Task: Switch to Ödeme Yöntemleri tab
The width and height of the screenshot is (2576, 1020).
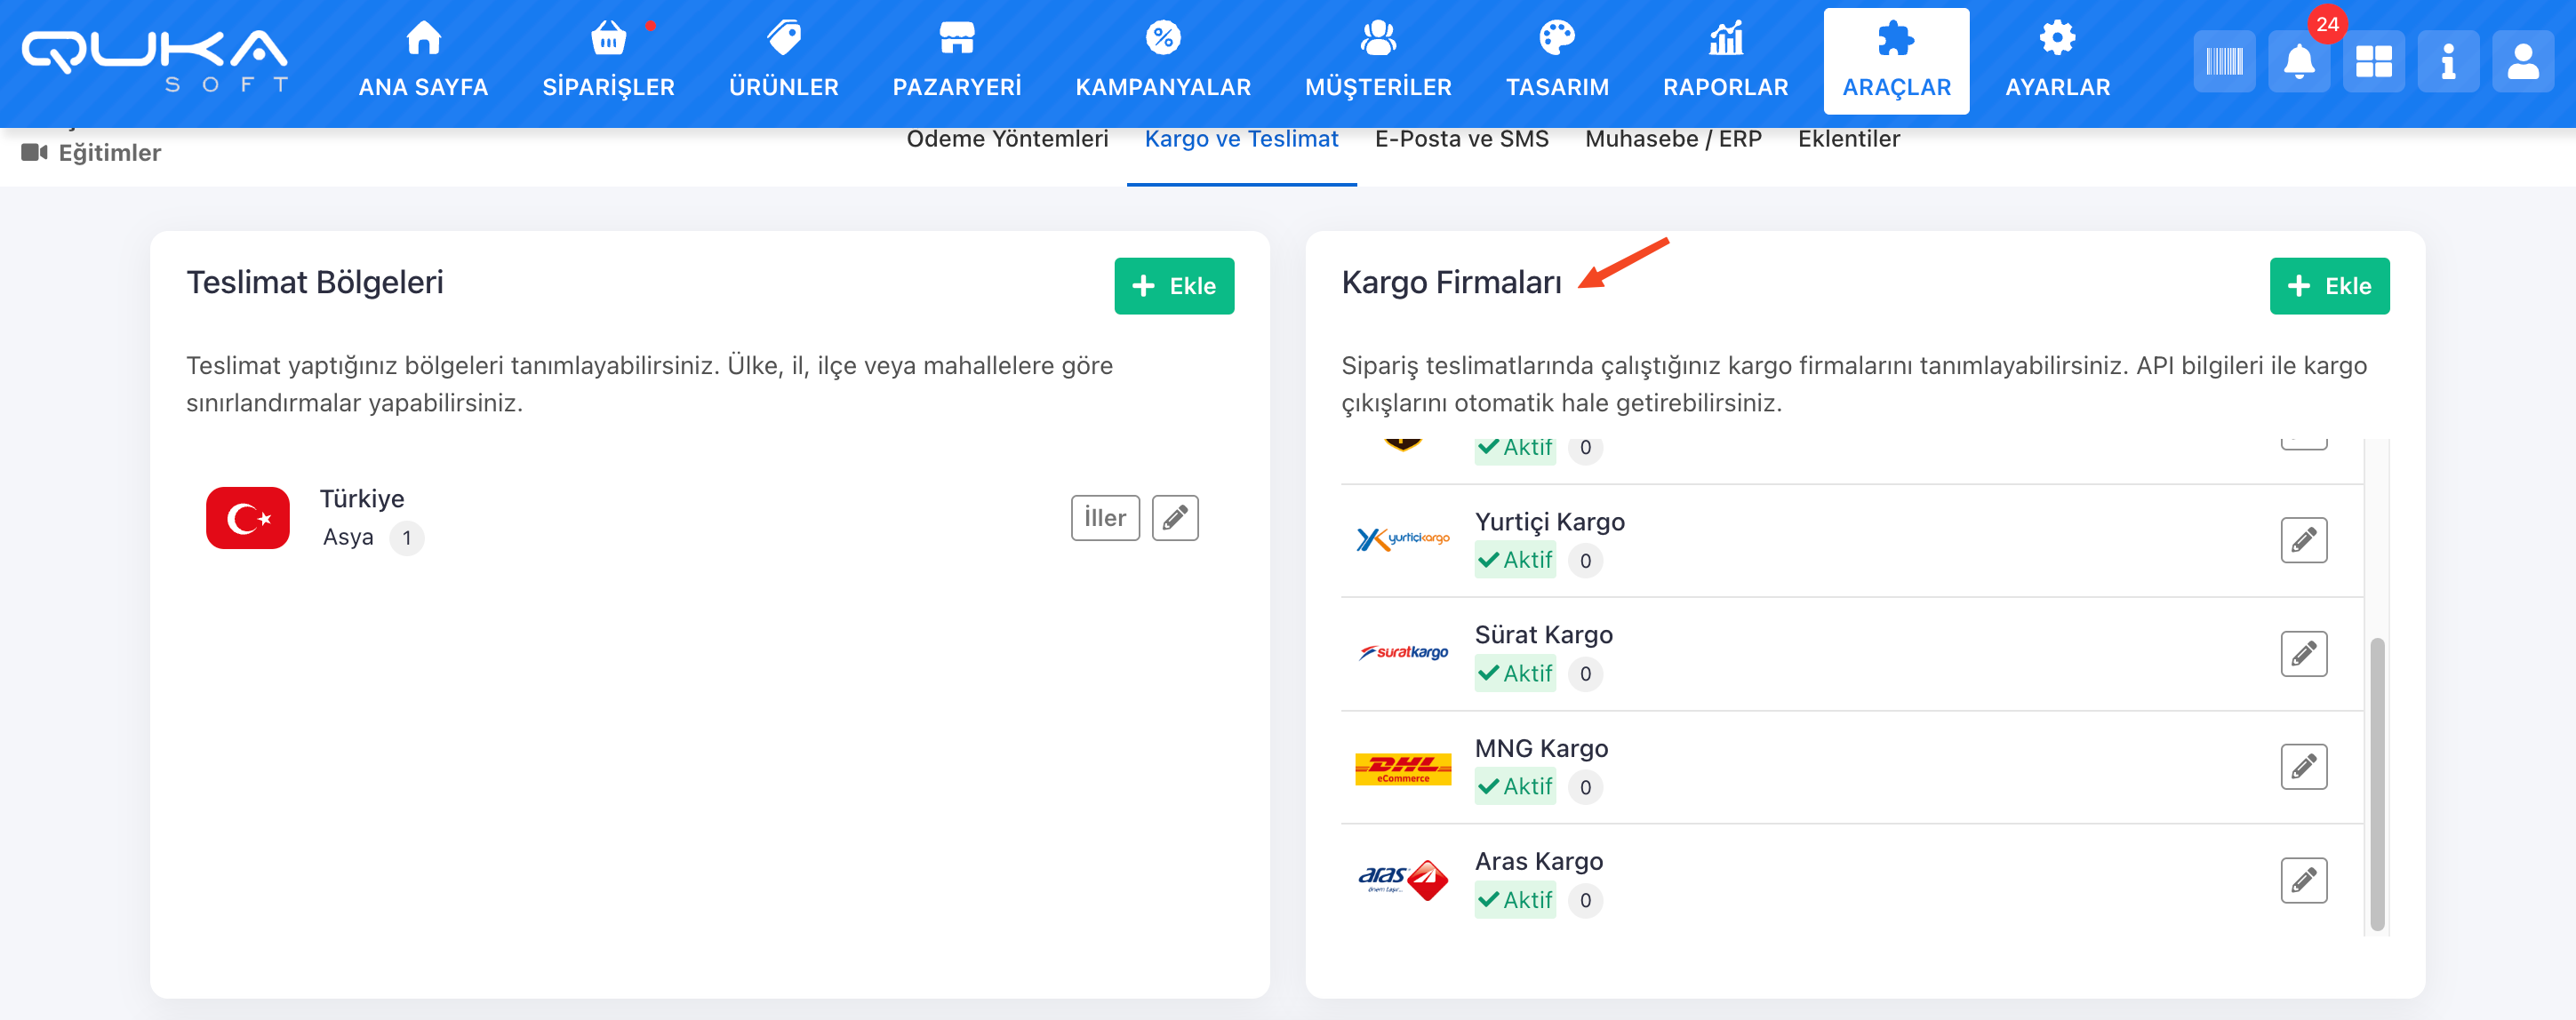Action: (x=1007, y=140)
